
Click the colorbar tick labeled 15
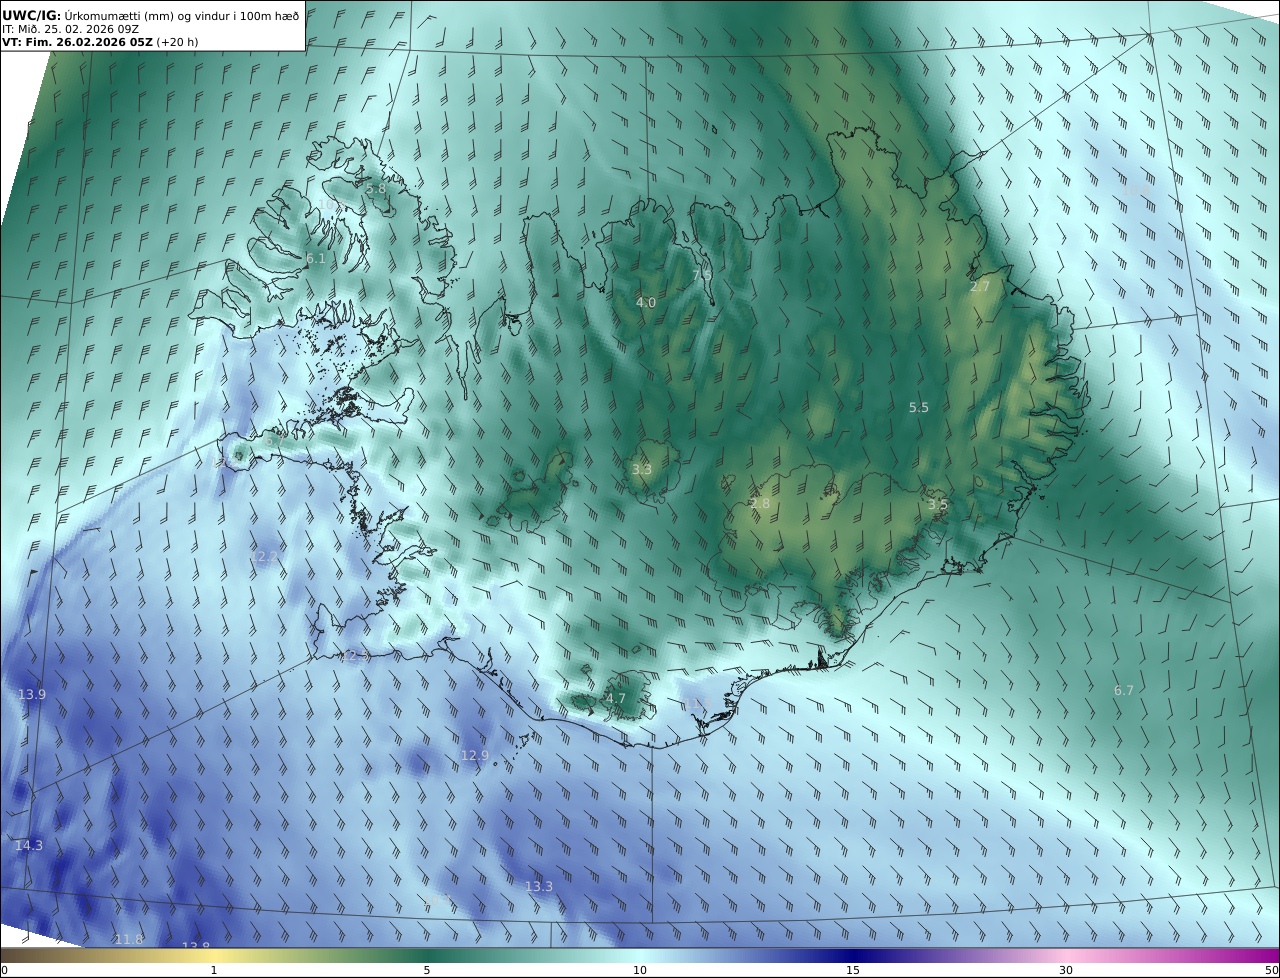(853, 970)
